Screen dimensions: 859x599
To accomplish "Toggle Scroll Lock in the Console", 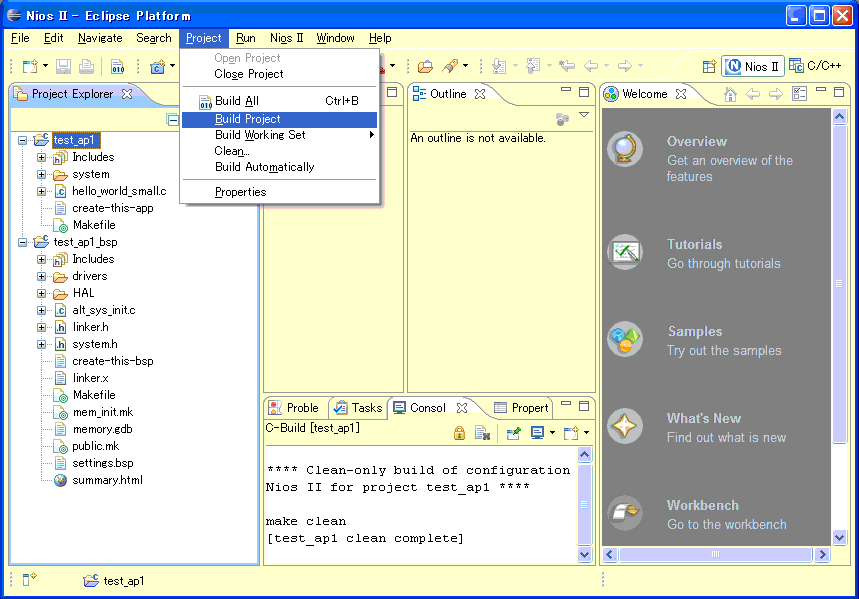I will [459, 433].
